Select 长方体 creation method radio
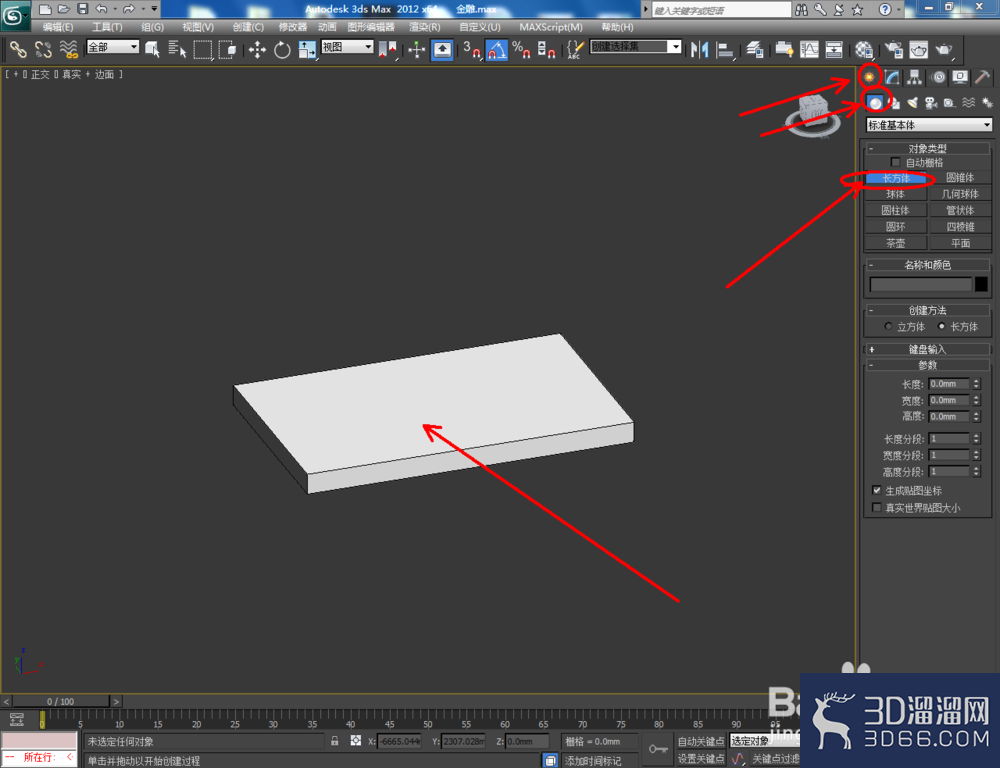 [941, 326]
